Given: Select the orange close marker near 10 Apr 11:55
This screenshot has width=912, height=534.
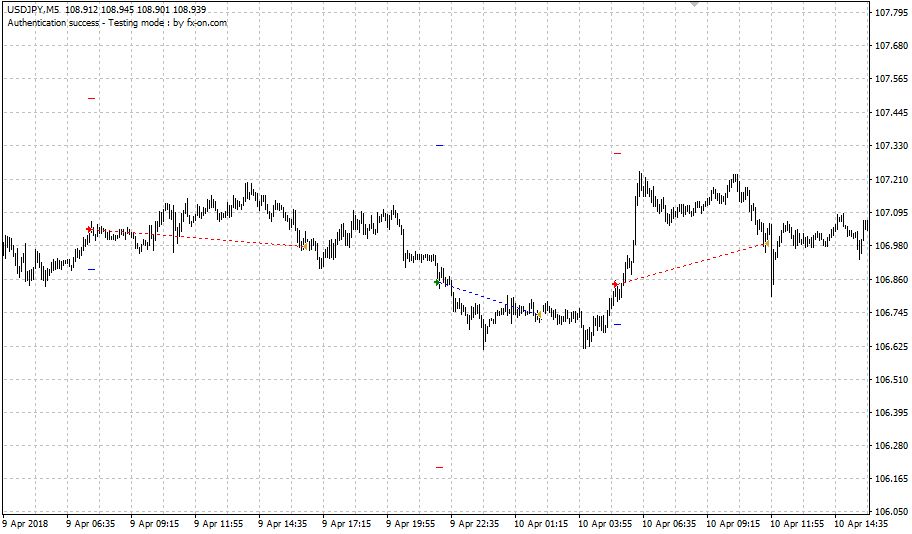Looking at the screenshot, I should coord(767,243).
